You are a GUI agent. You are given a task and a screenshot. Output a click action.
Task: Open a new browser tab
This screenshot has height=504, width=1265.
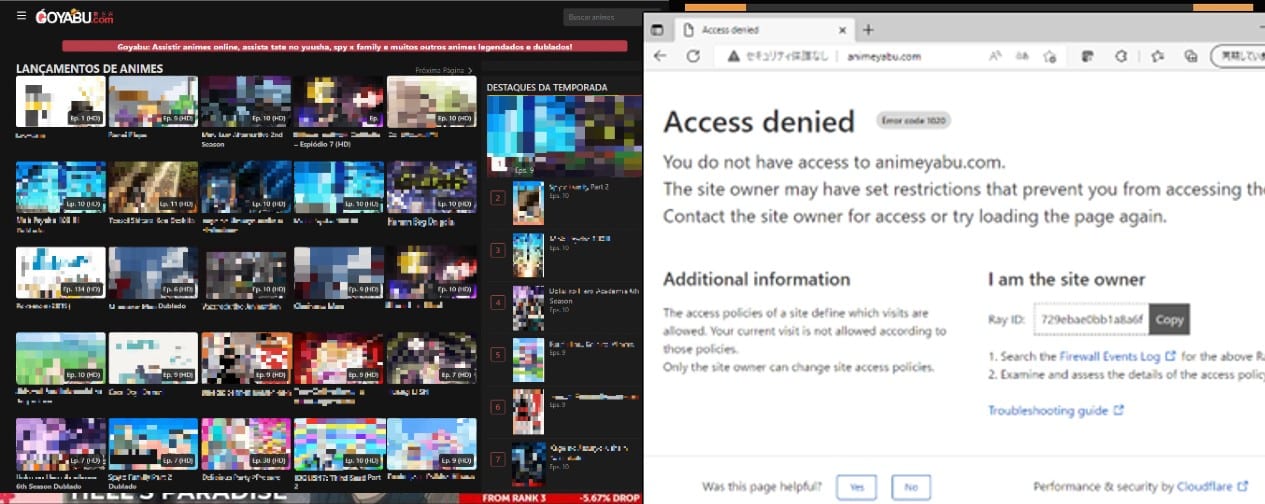tap(868, 30)
